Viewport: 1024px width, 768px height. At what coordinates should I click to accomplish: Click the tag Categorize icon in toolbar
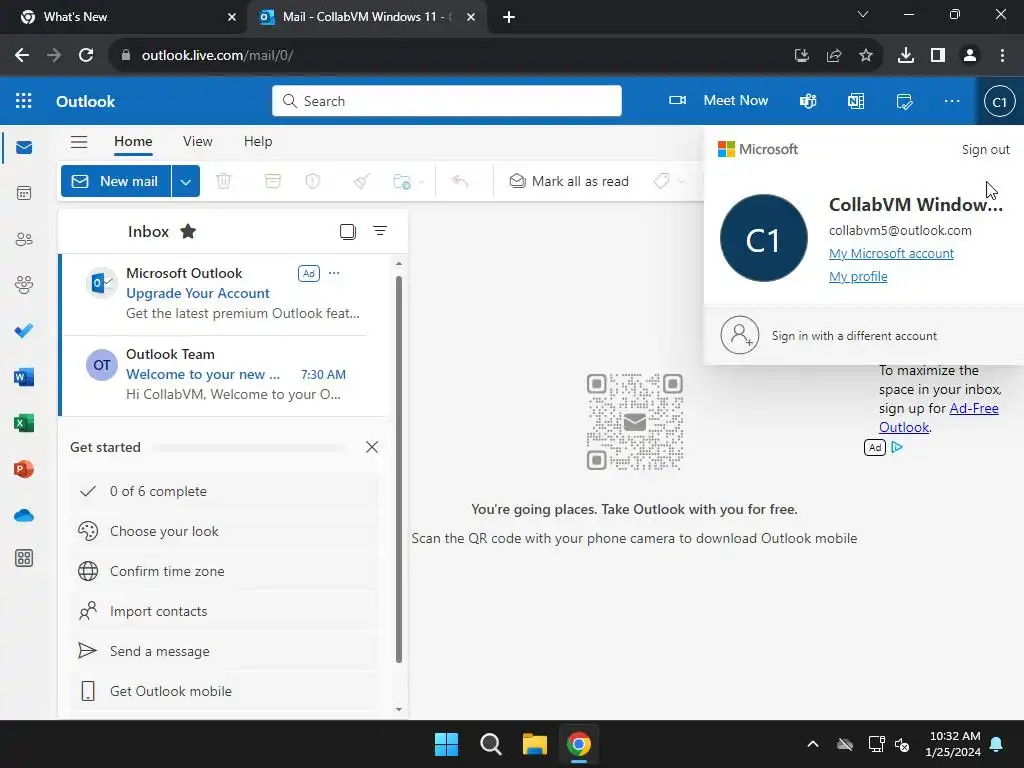pos(662,181)
